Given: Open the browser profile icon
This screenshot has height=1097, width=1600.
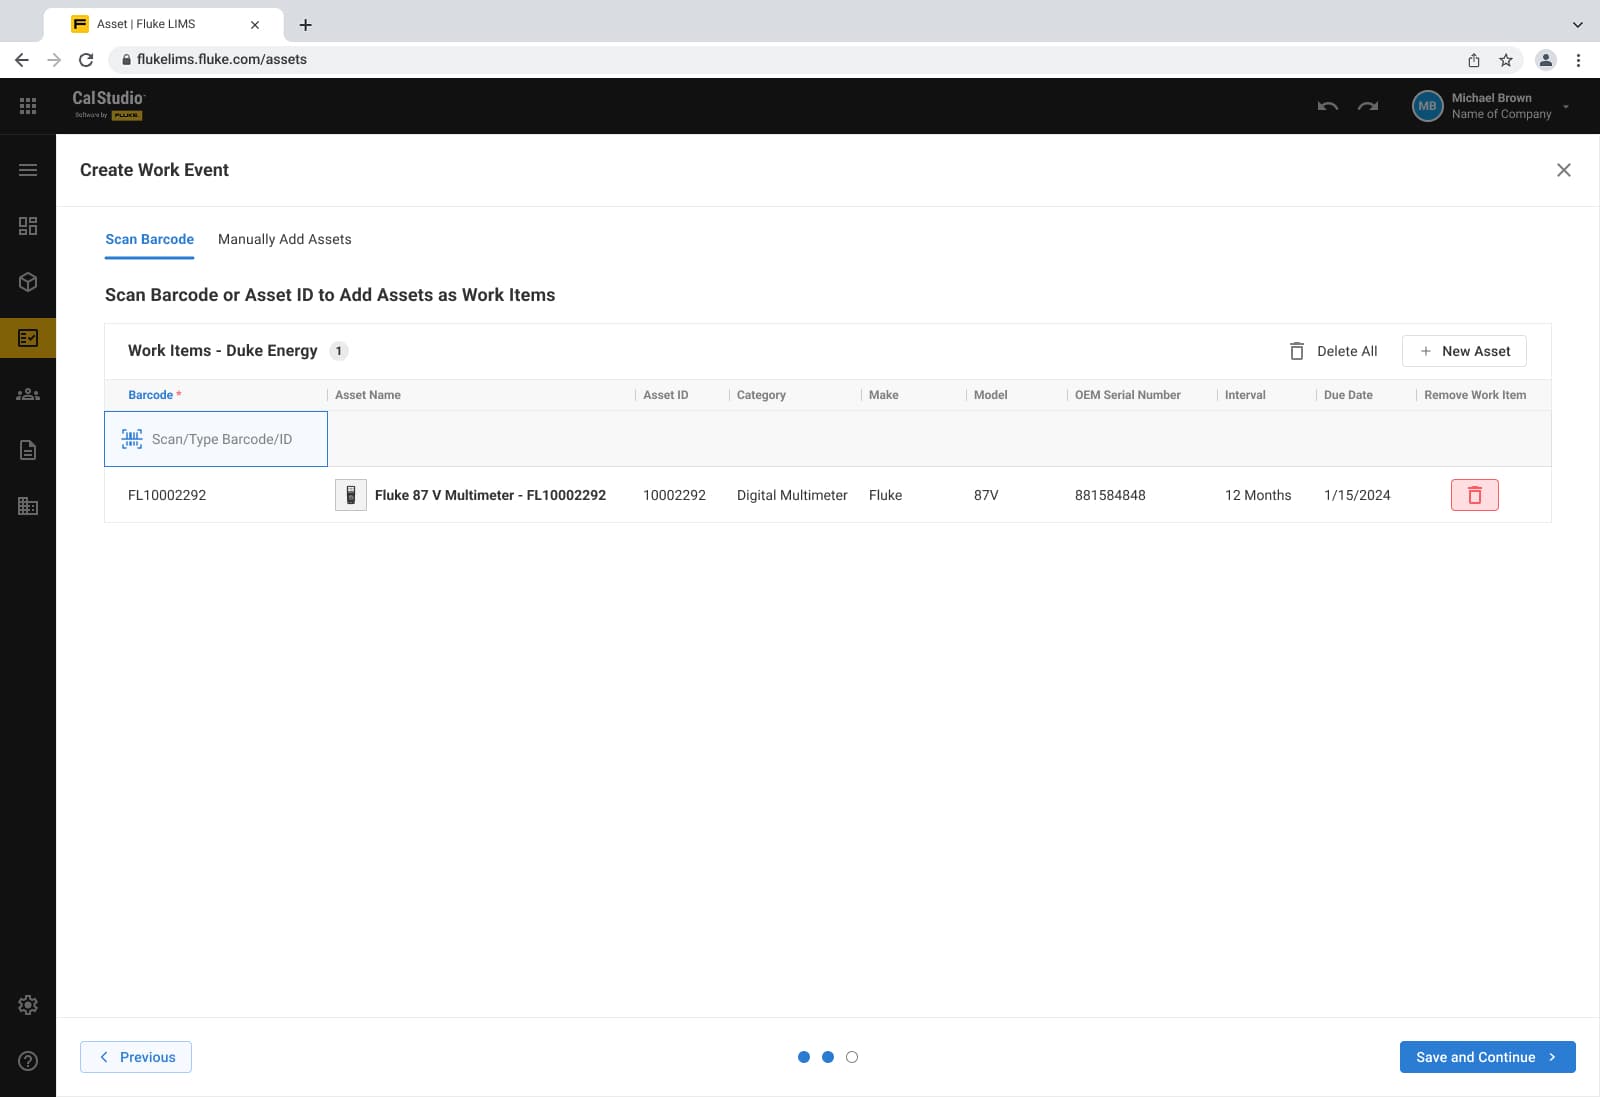Looking at the screenshot, I should 1546,60.
